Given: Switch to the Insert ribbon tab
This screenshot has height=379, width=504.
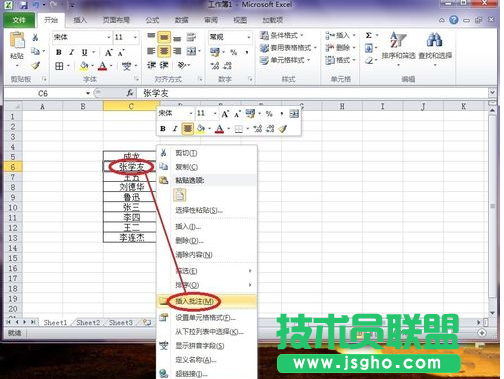Looking at the screenshot, I should tap(80, 20).
